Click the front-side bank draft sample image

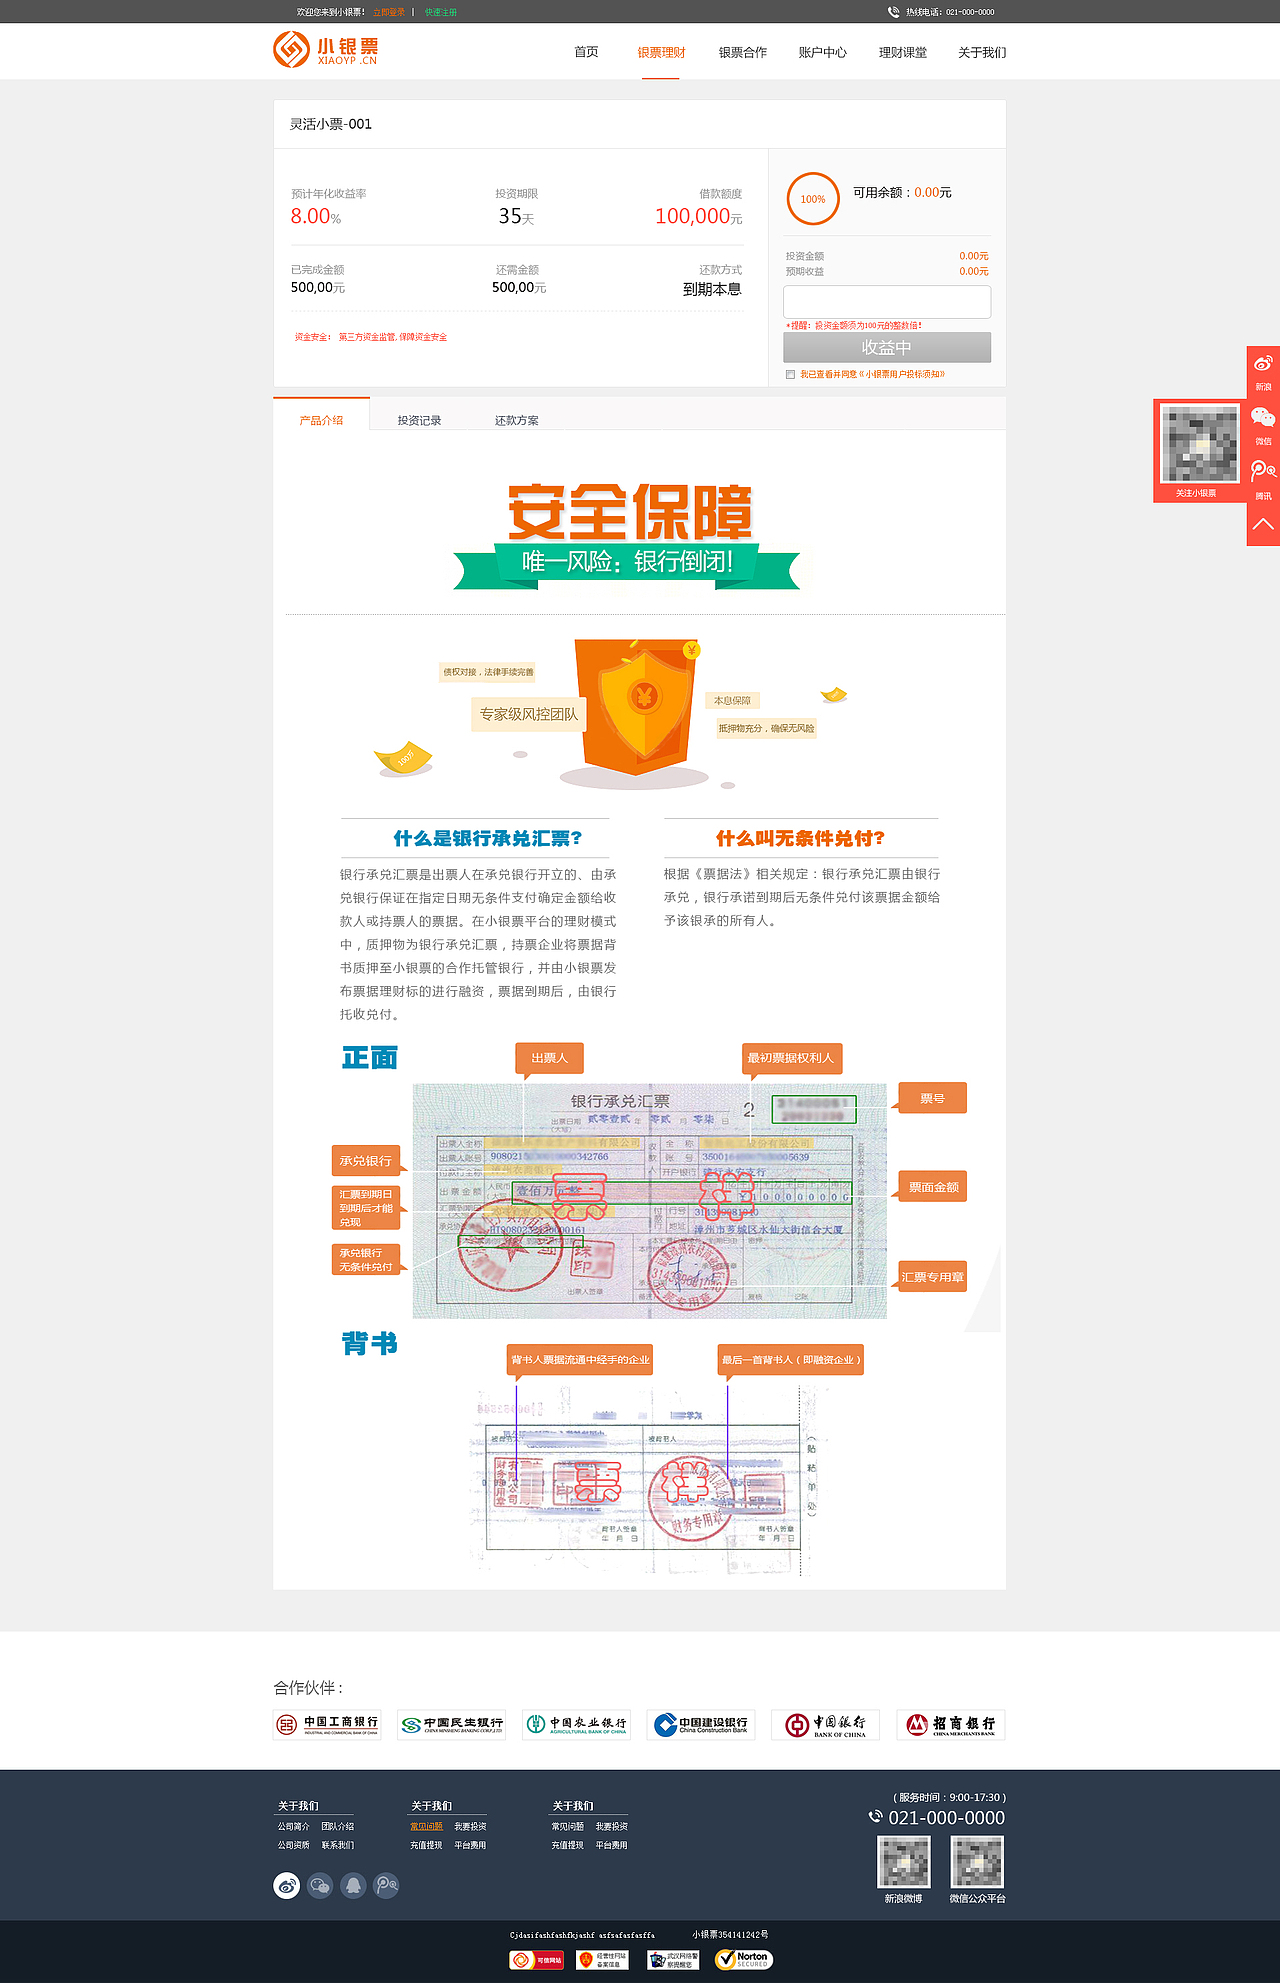tap(650, 1200)
